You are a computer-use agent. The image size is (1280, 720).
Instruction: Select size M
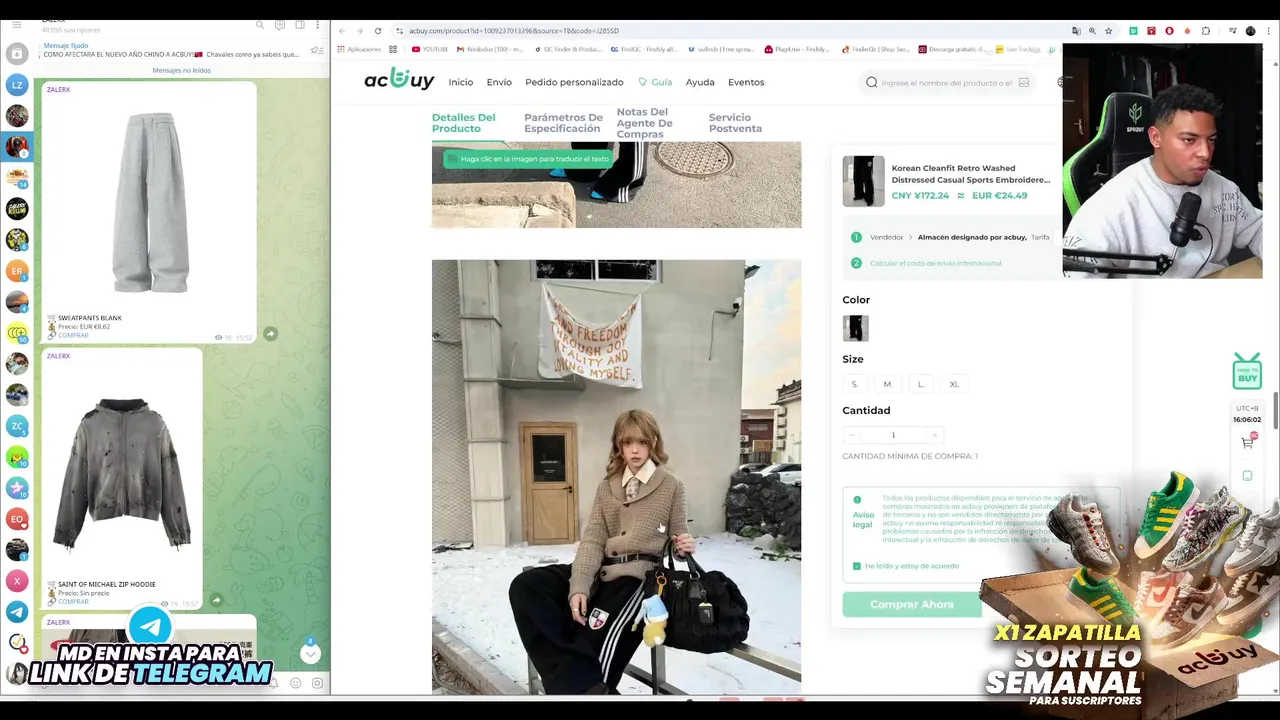[887, 384]
